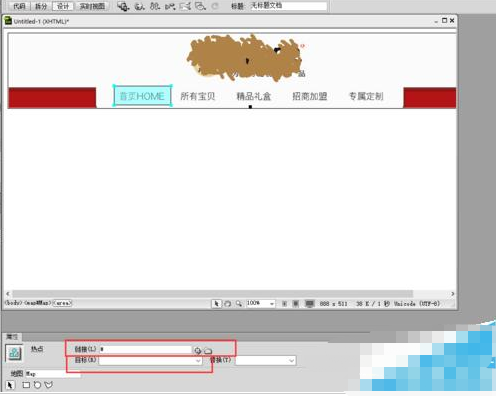
Task: Select the pointer hotspot tool
Action: click(x=10, y=385)
